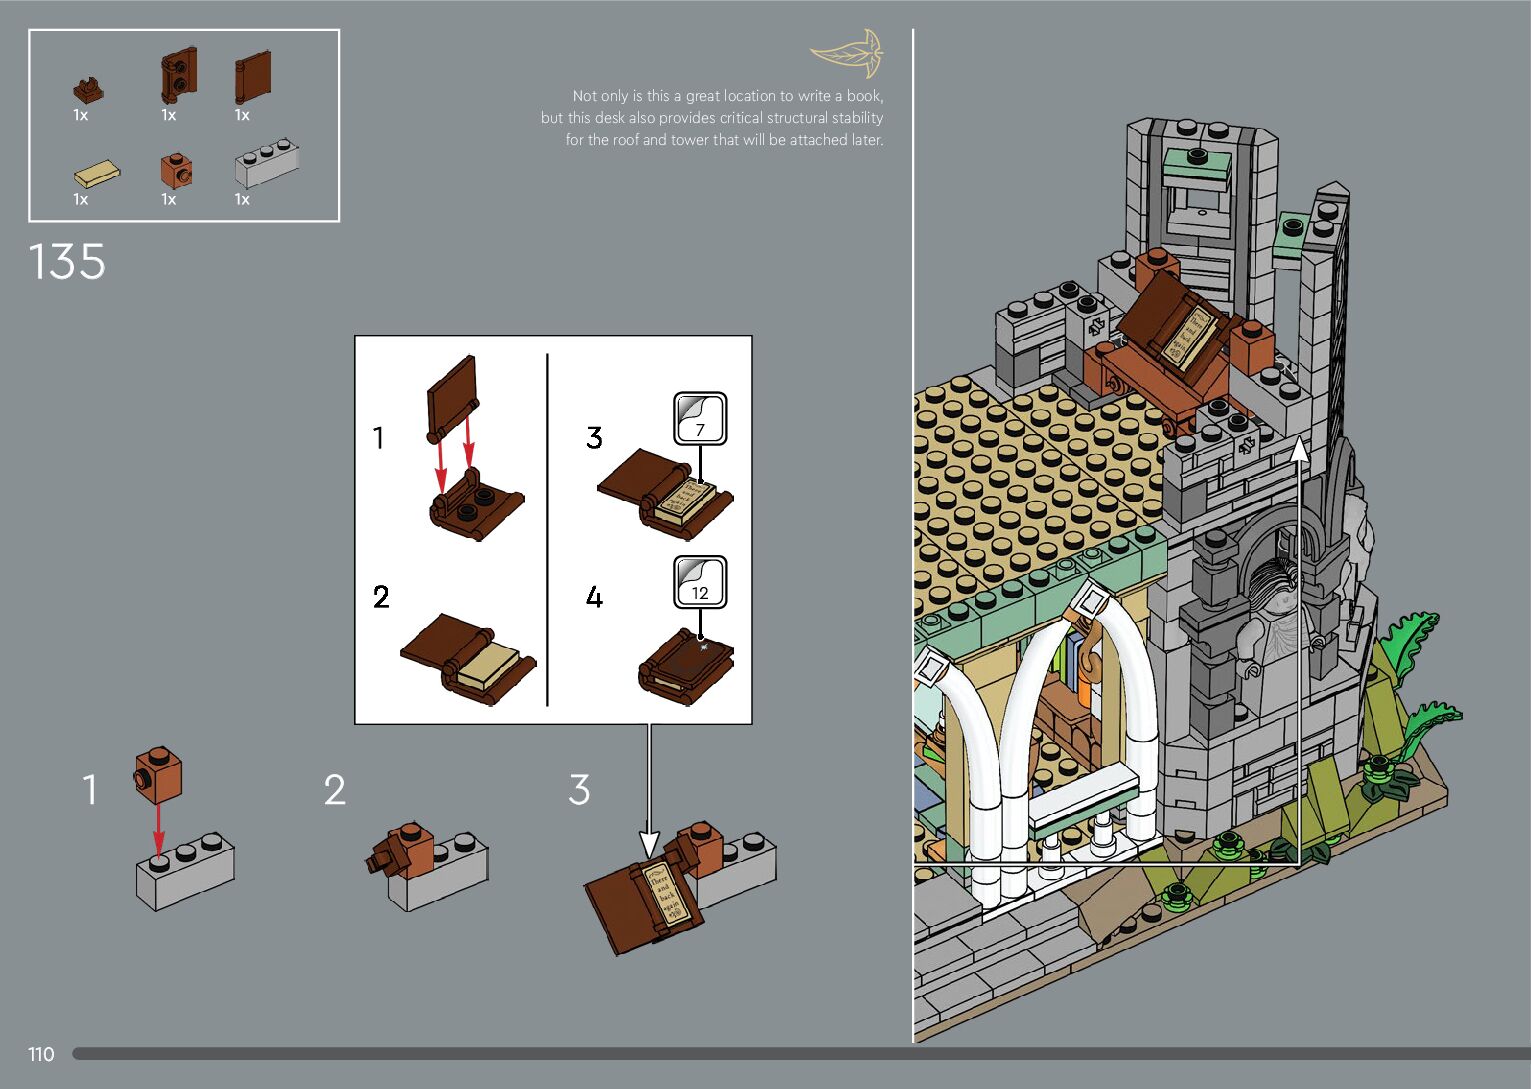
Task: Click the golden leaf emblem
Action: pyautogui.click(x=847, y=53)
